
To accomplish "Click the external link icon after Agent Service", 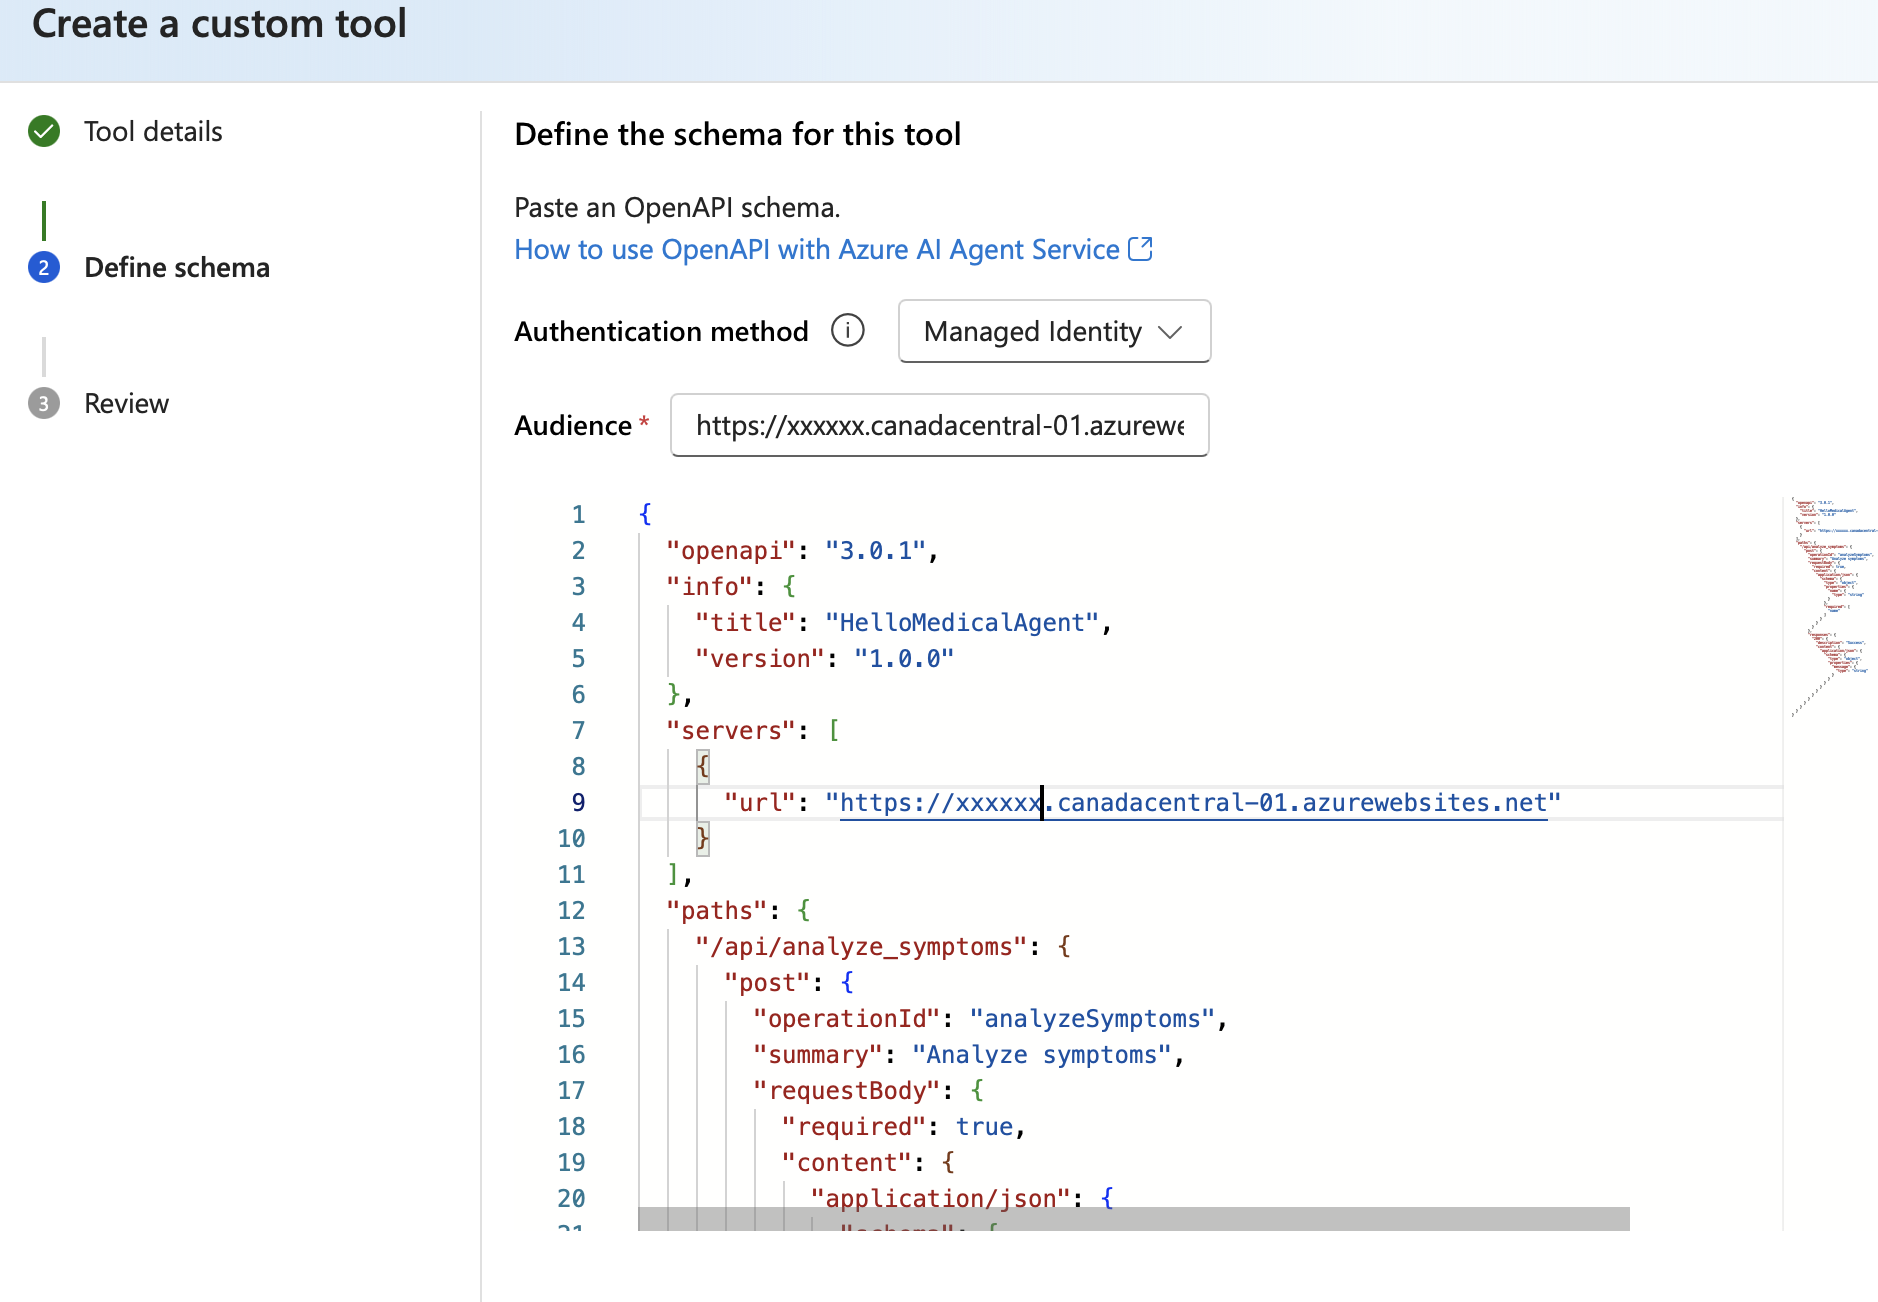I will [1140, 249].
